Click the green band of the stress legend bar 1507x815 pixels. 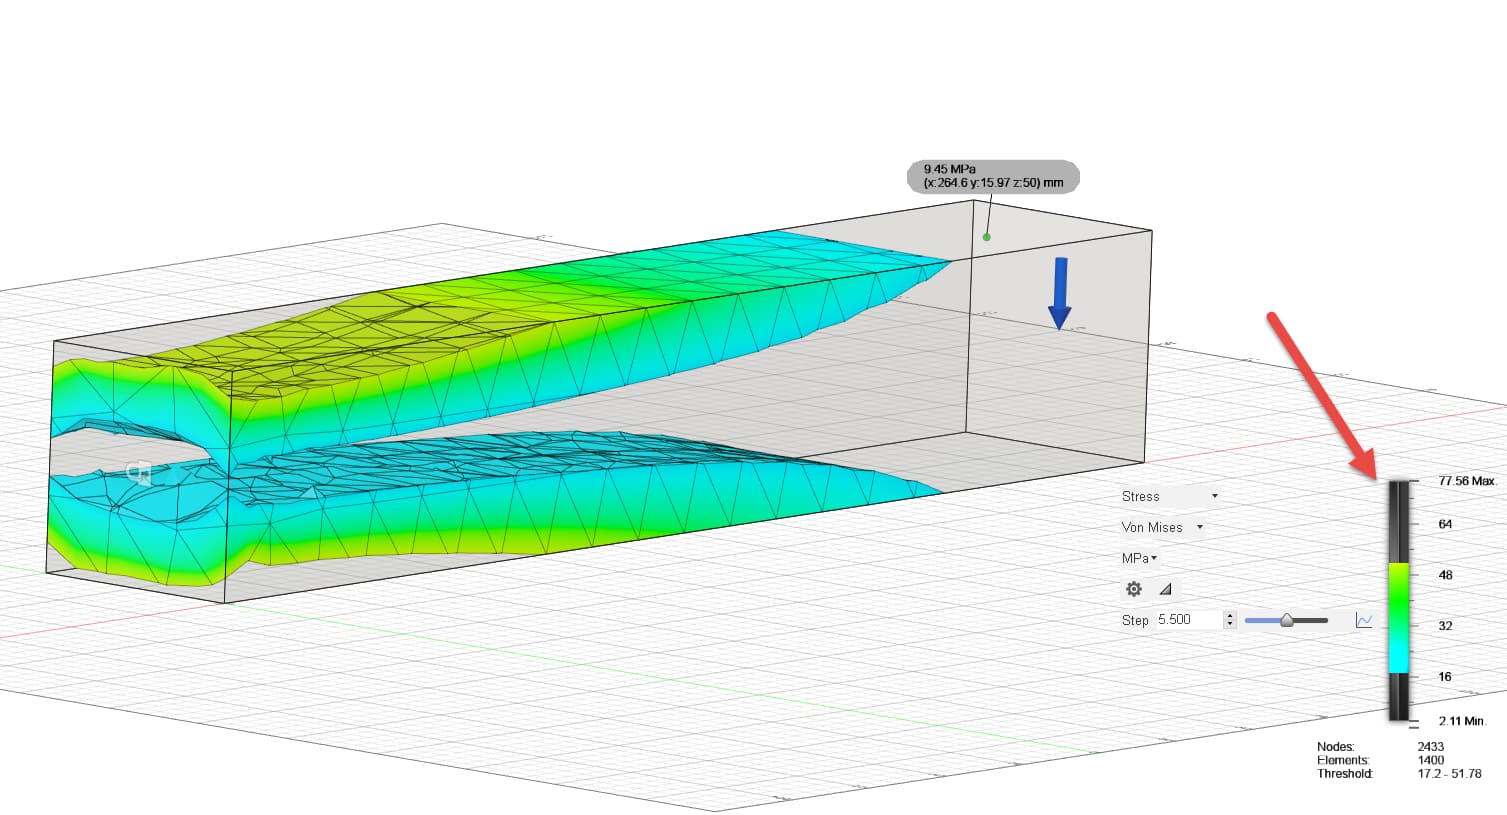[1398, 598]
